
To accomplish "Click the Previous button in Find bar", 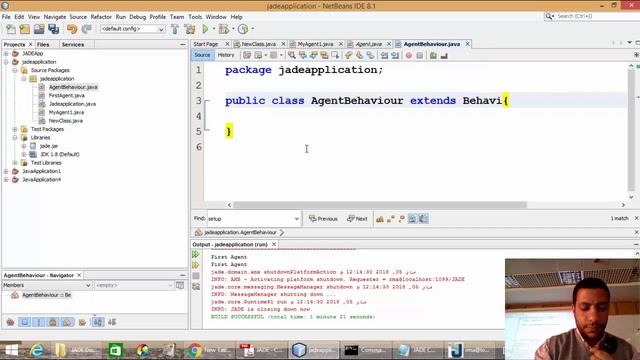I will [323, 219].
